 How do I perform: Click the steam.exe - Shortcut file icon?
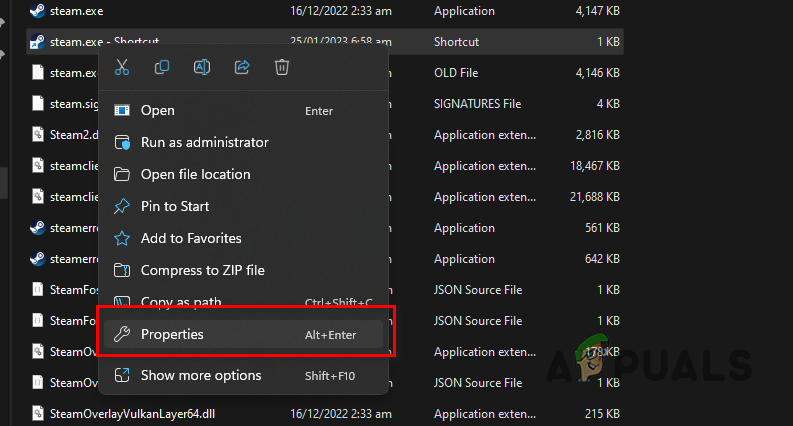point(37,41)
